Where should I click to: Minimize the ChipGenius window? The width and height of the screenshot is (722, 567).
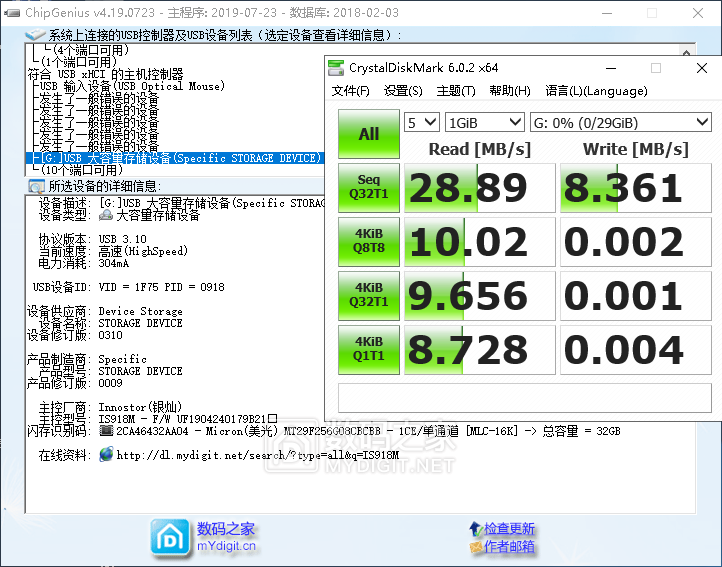click(607, 13)
